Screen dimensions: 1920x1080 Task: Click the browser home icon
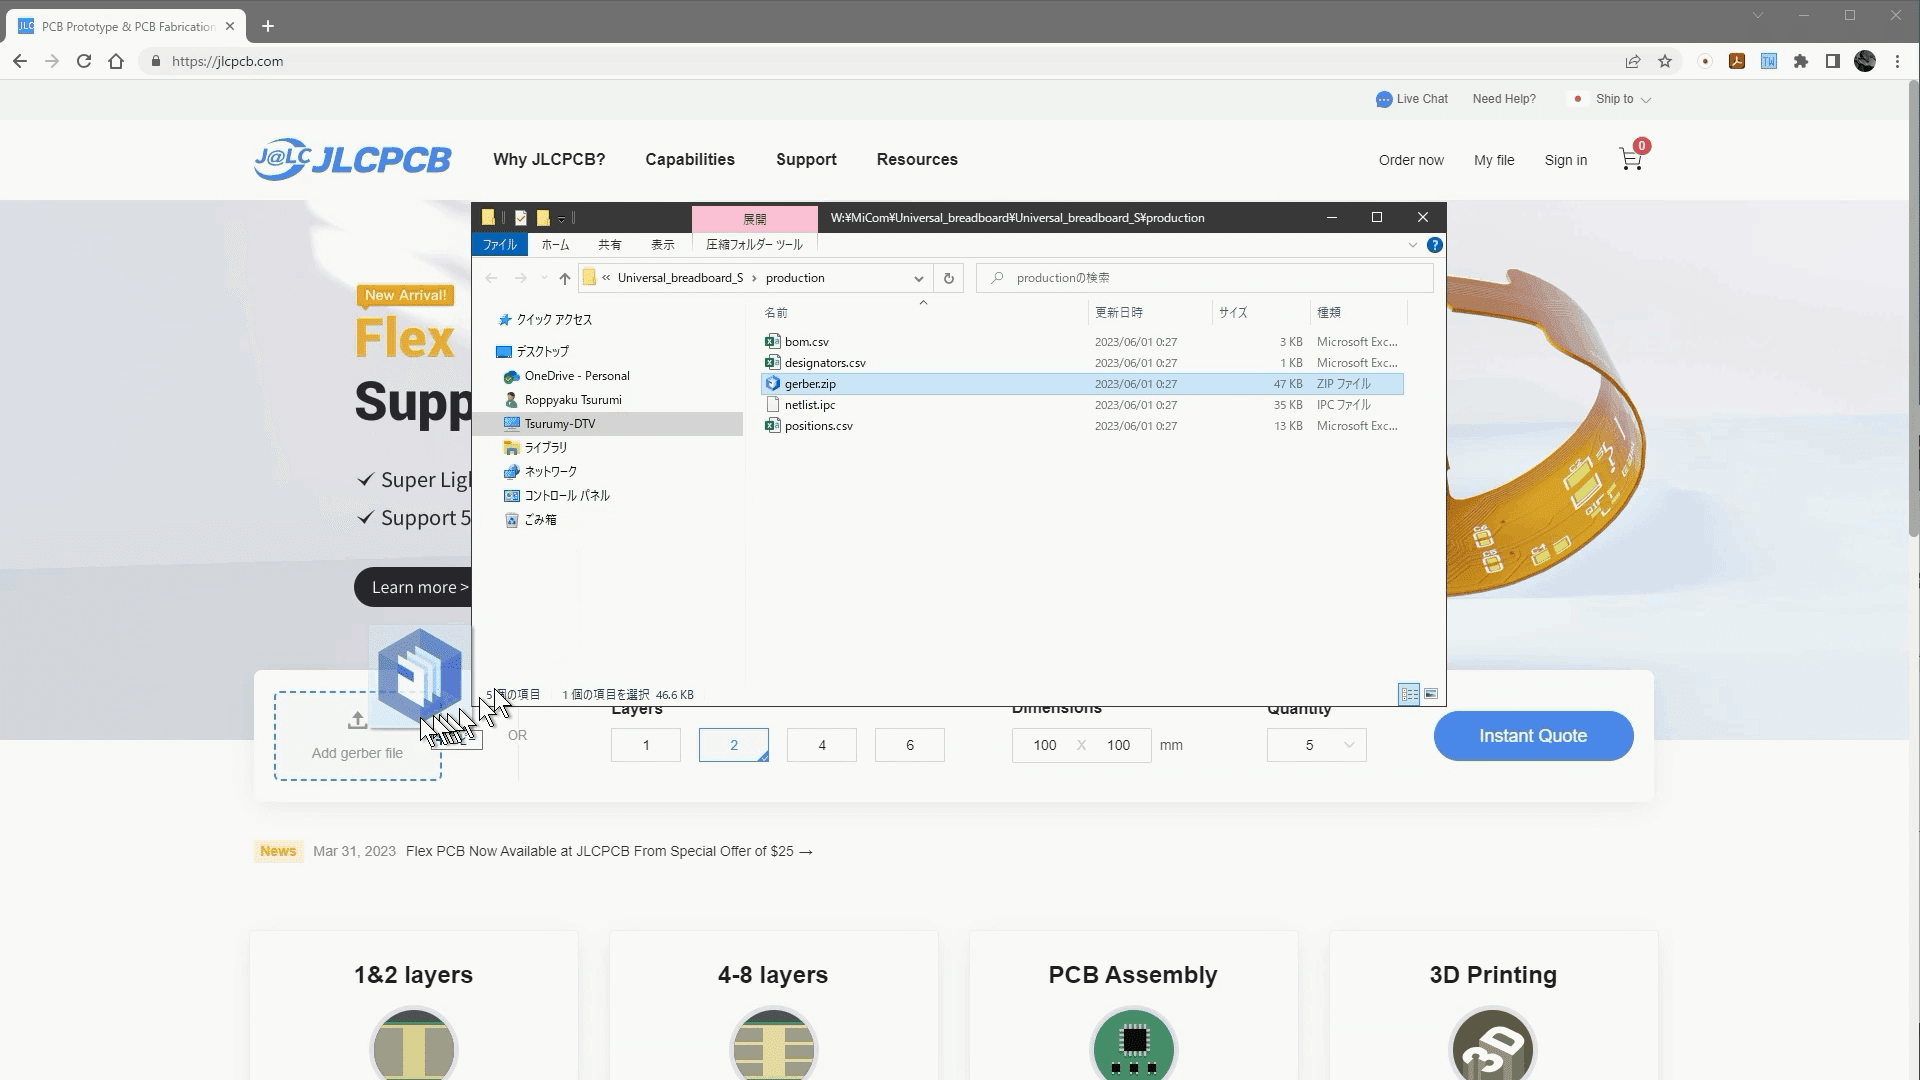(116, 61)
